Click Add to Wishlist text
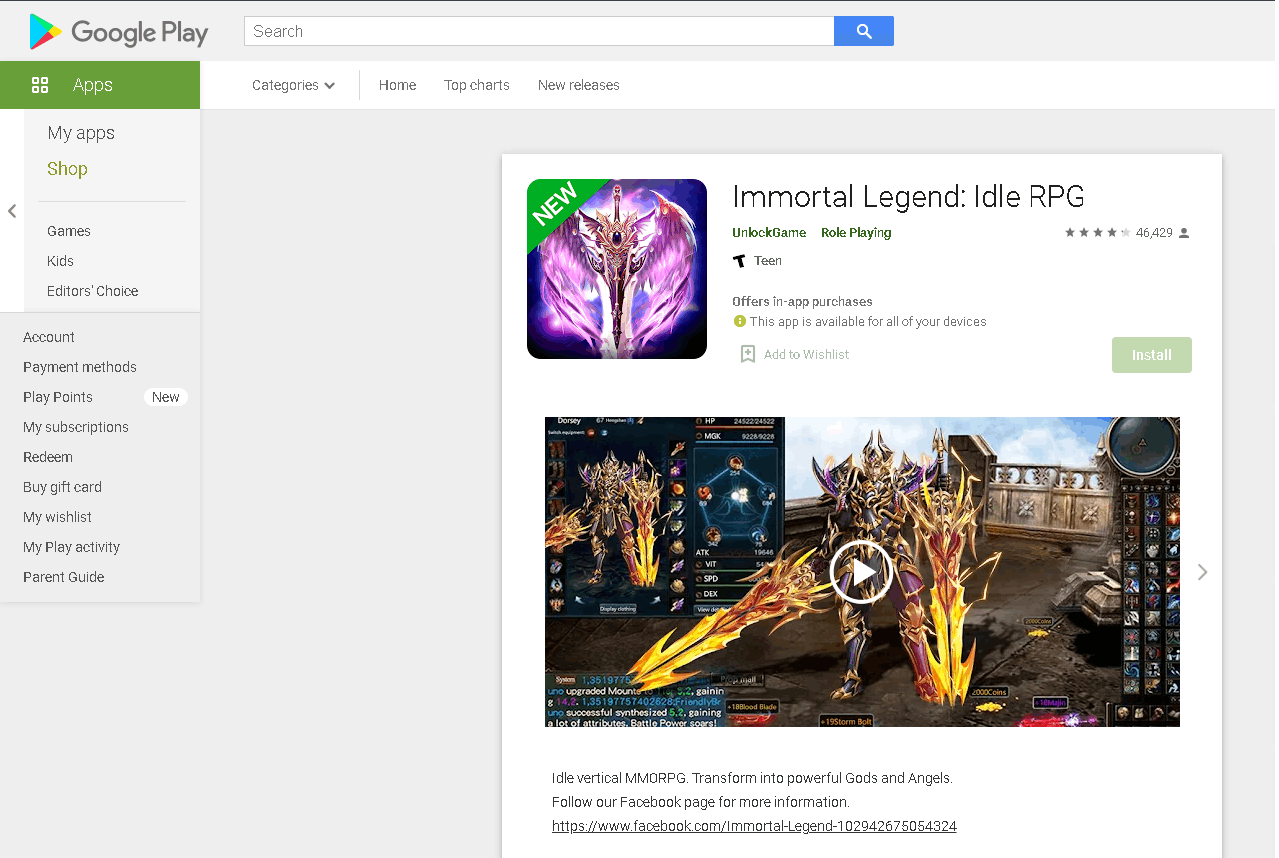Image resolution: width=1279 pixels, height=858 pixels. point(806,354)
